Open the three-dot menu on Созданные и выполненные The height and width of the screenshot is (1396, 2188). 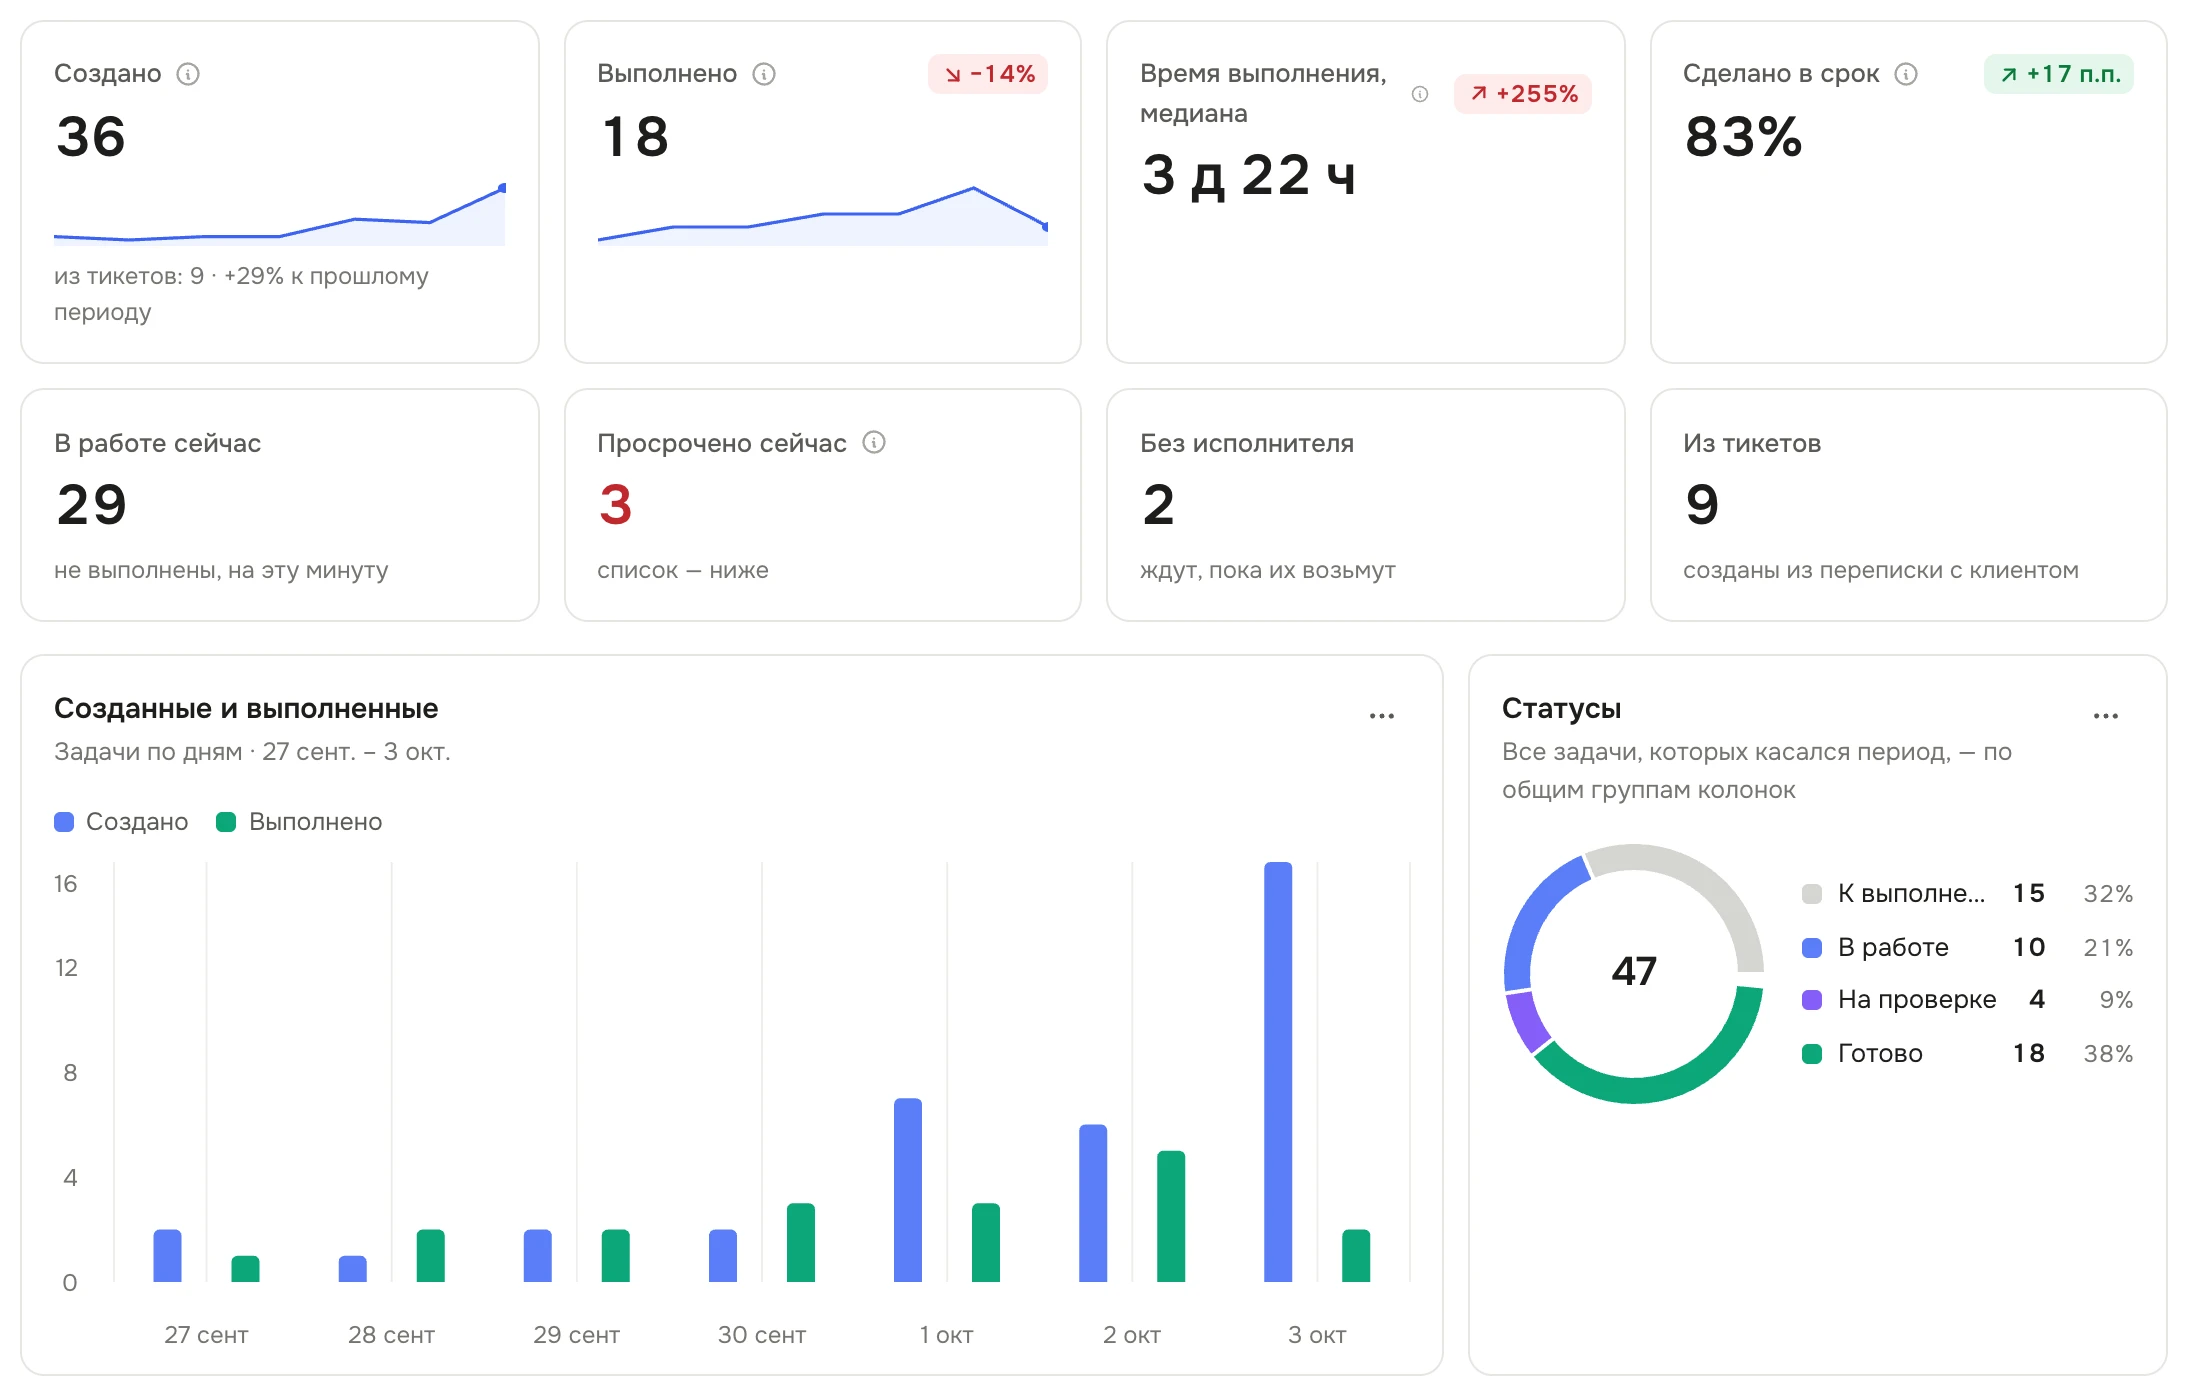click(x=1382, y=716)
